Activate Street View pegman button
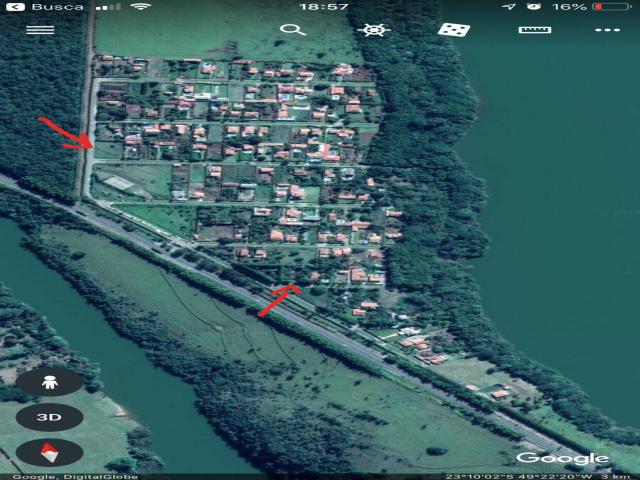This screenshot has width=640, height=480. (x=49, y=381)
